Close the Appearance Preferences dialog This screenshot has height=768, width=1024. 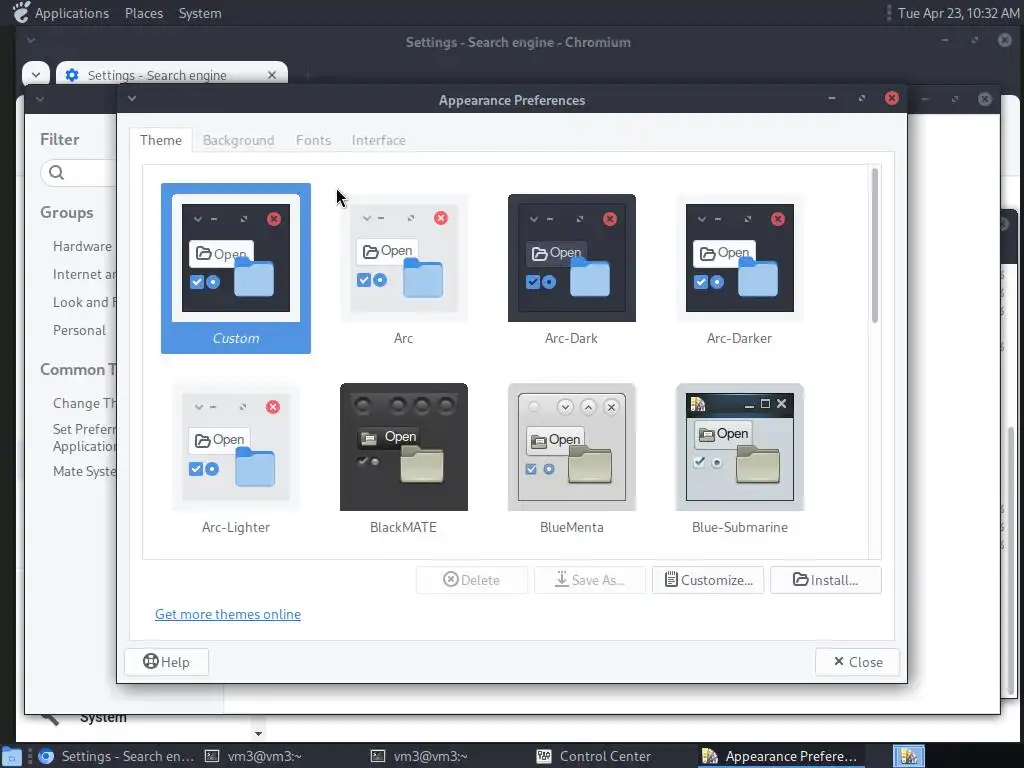[857, 662]
